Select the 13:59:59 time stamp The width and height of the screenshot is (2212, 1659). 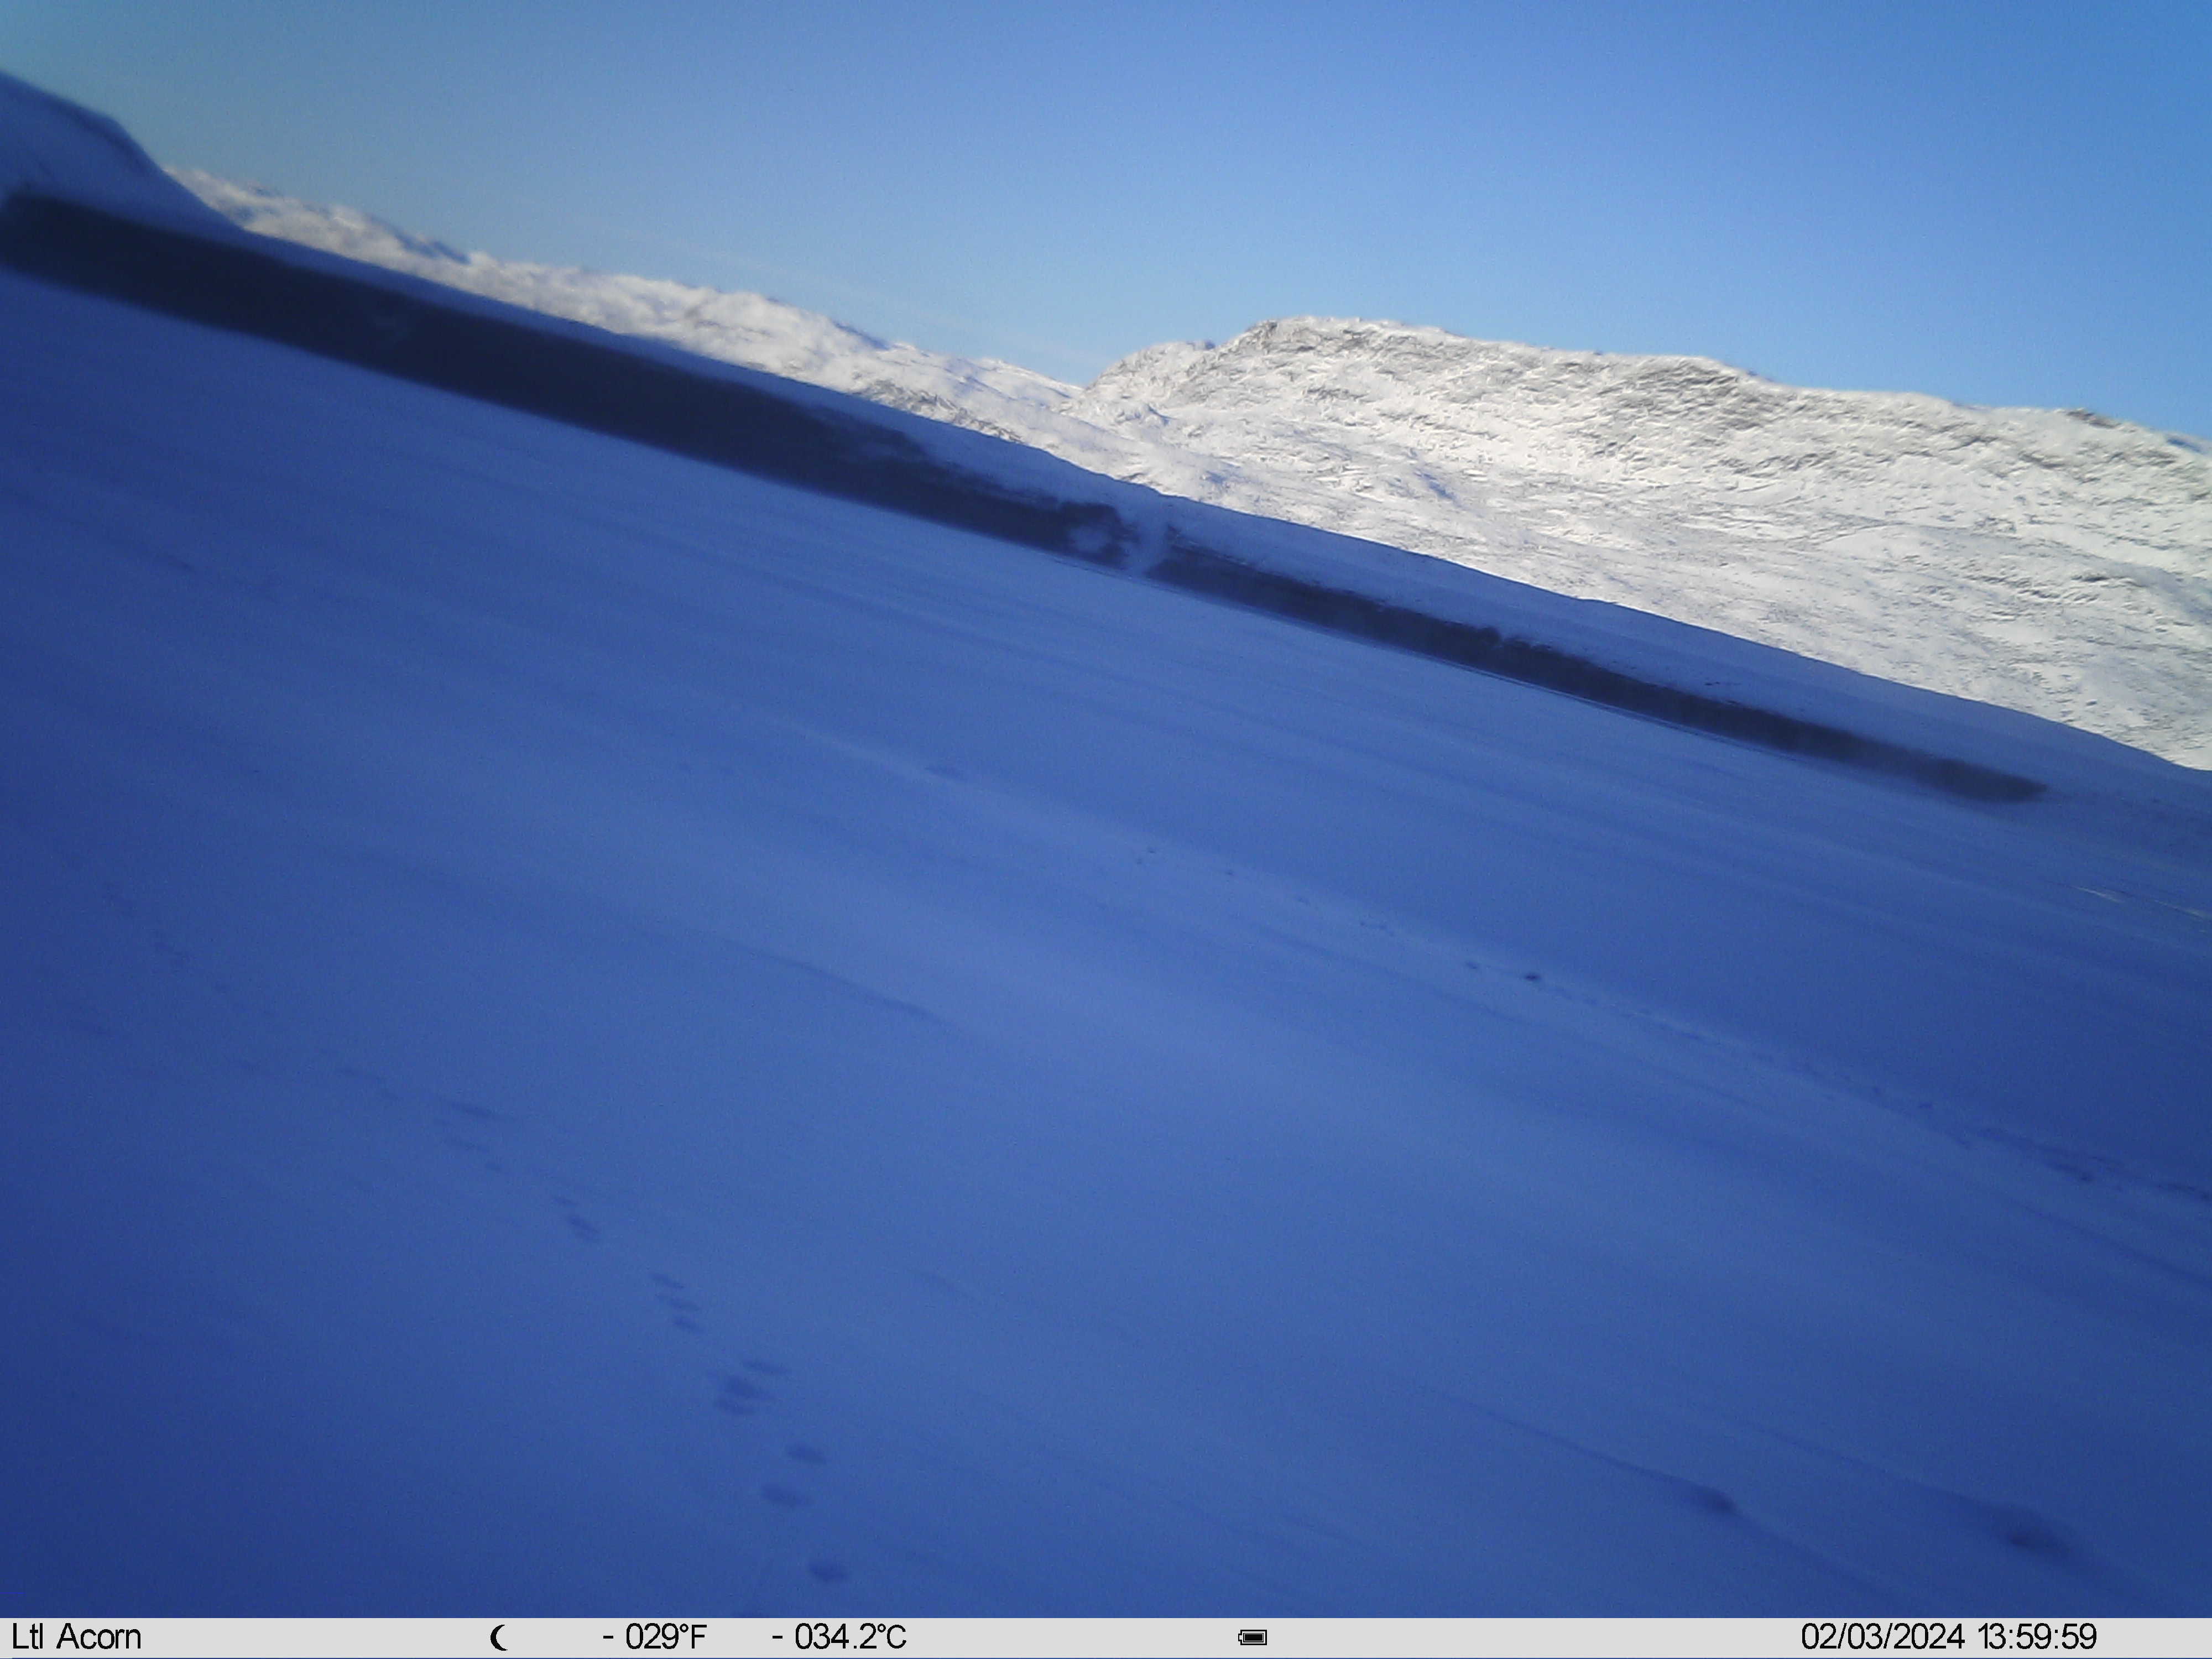coord(2037,1637)
